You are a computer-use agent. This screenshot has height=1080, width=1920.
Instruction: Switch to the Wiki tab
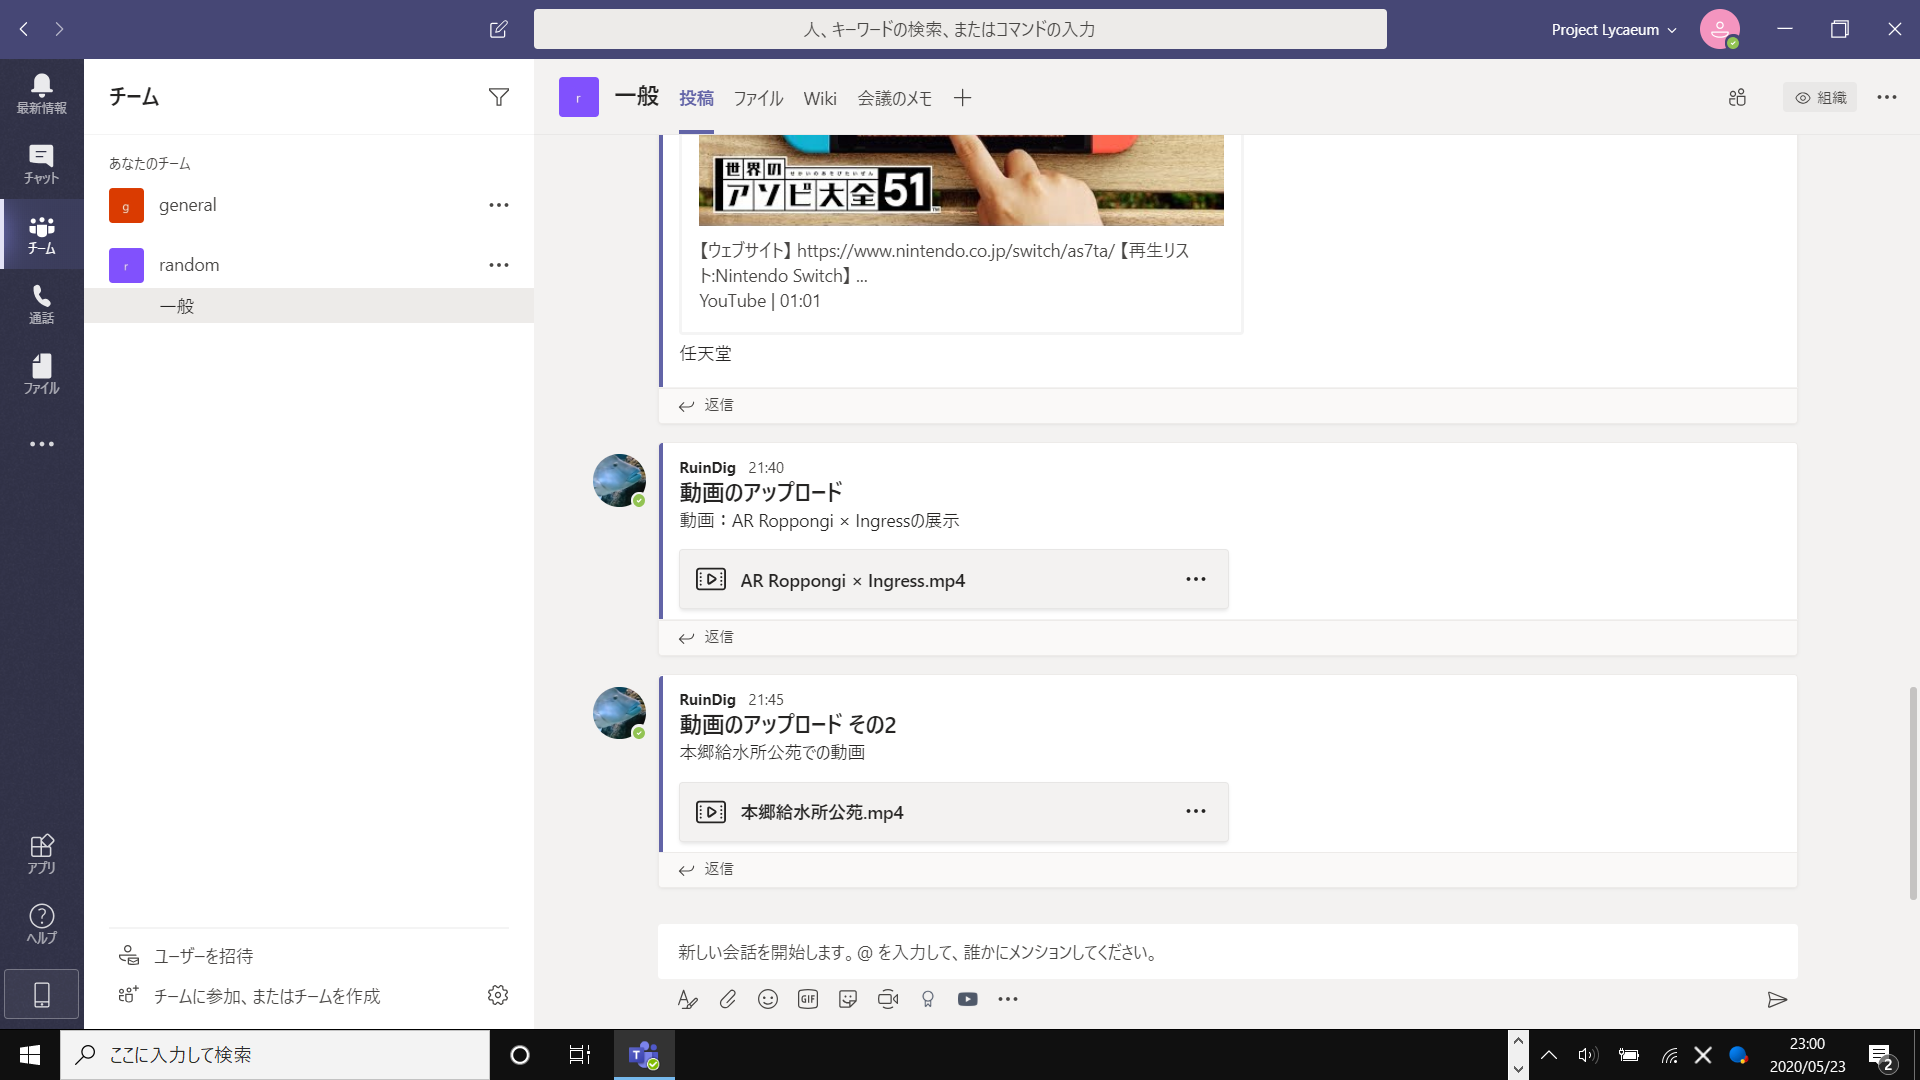pos(820,97)
